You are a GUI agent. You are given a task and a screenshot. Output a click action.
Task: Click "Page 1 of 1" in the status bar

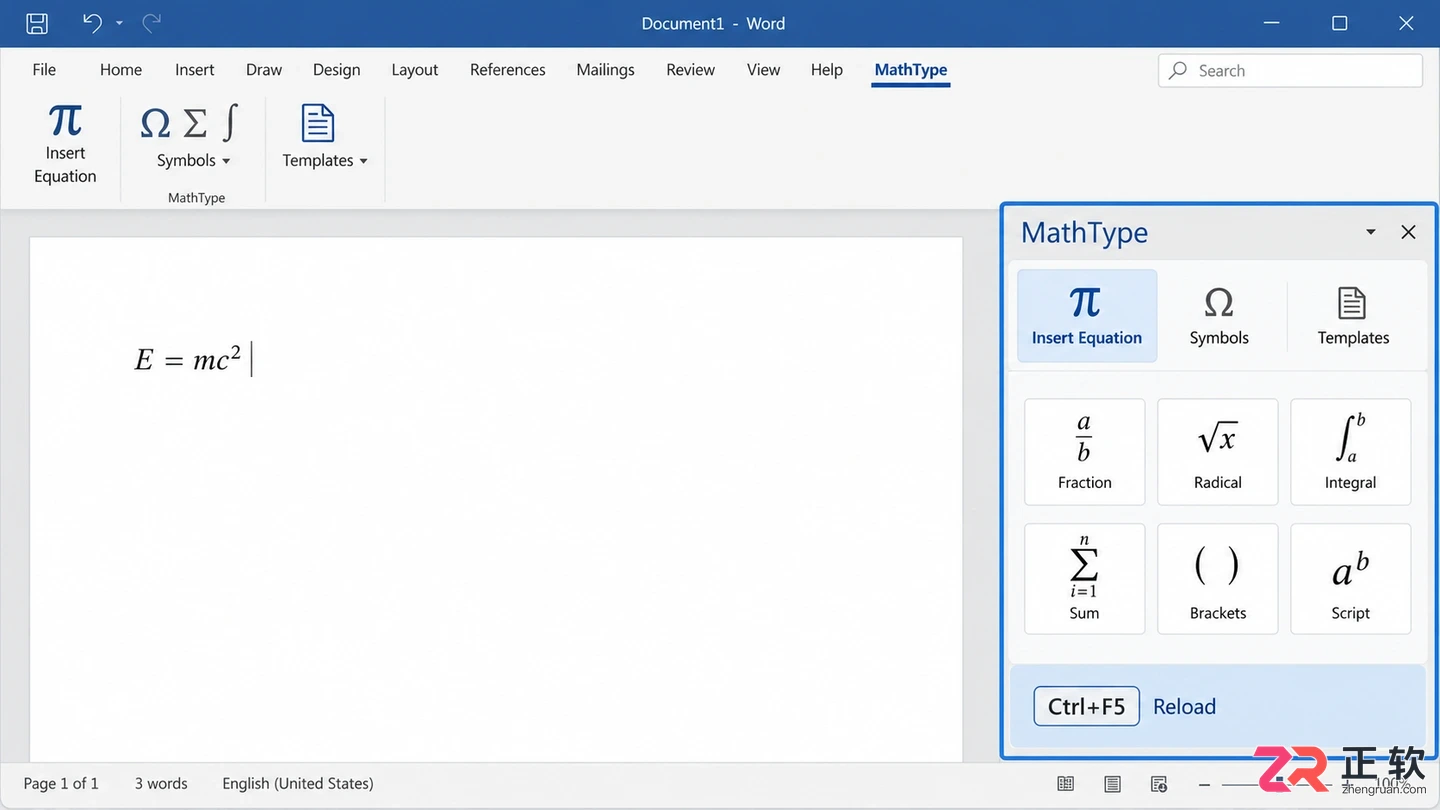coord(61,783)
